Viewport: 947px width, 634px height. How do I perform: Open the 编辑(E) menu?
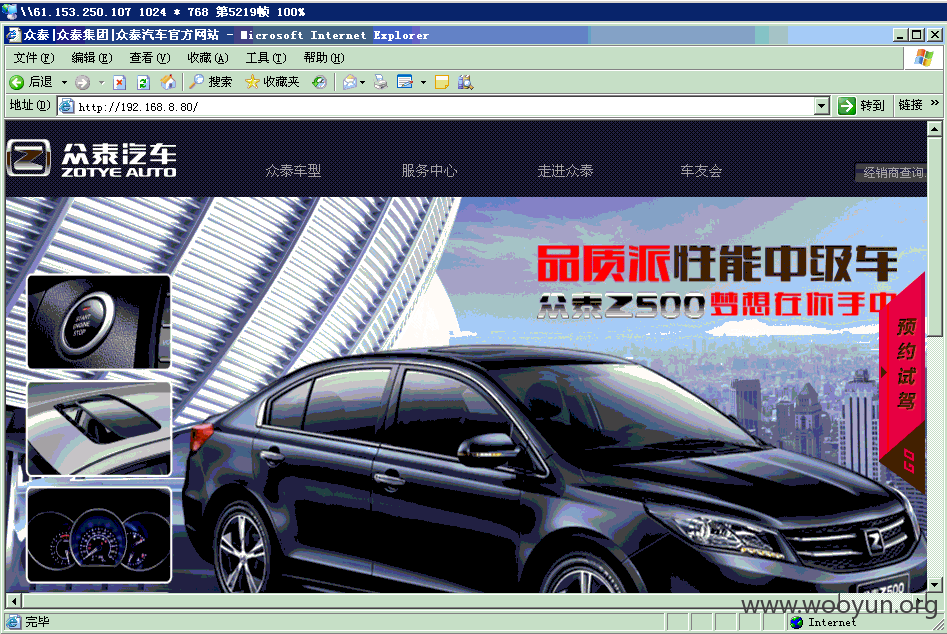click(x=92, y=58)
